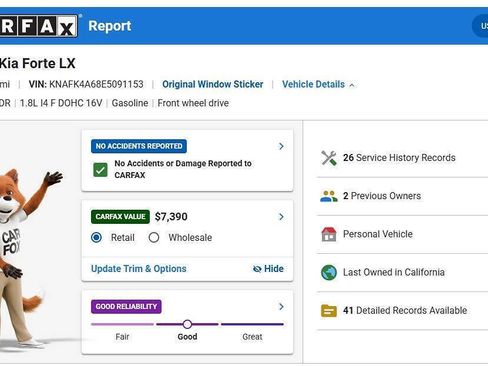
Task: Collapse Vehicle Details with the caret
Action: point(352,85)
